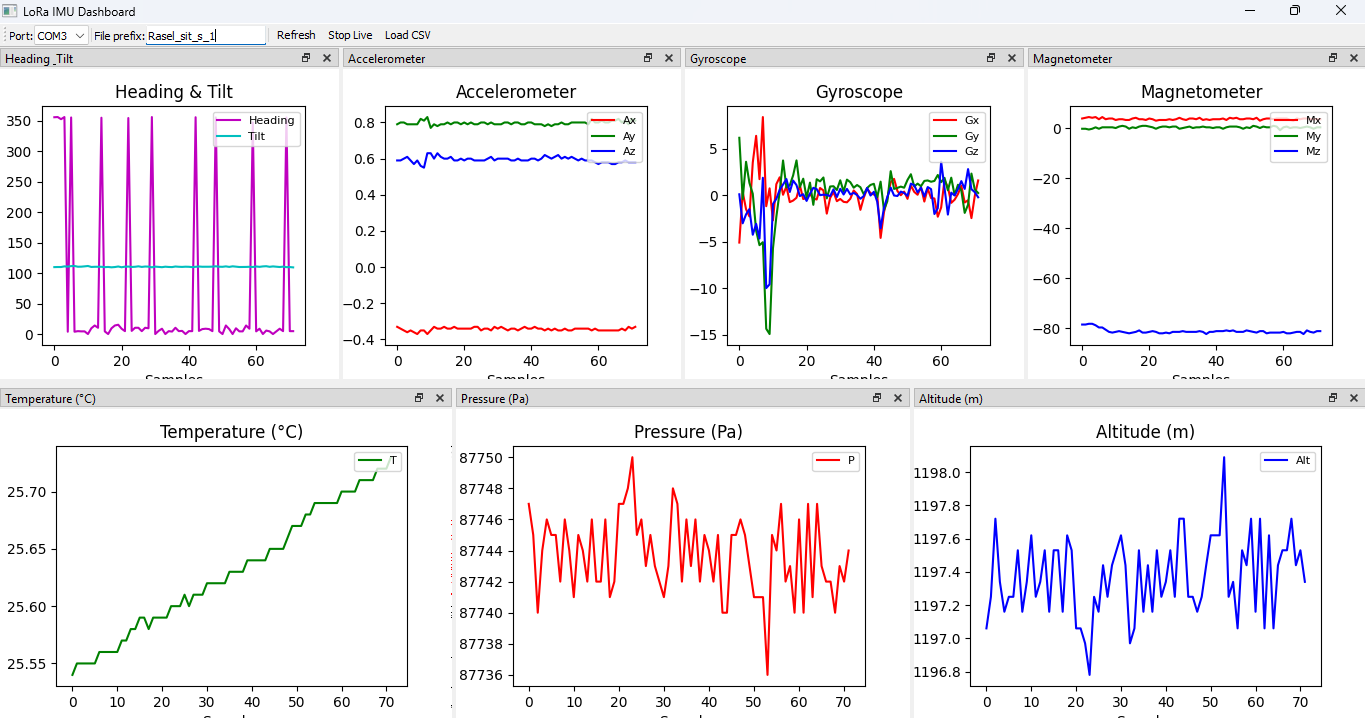Open the COM3 port dropdown
Viewport: 1365px width, 718px height.
61,36
